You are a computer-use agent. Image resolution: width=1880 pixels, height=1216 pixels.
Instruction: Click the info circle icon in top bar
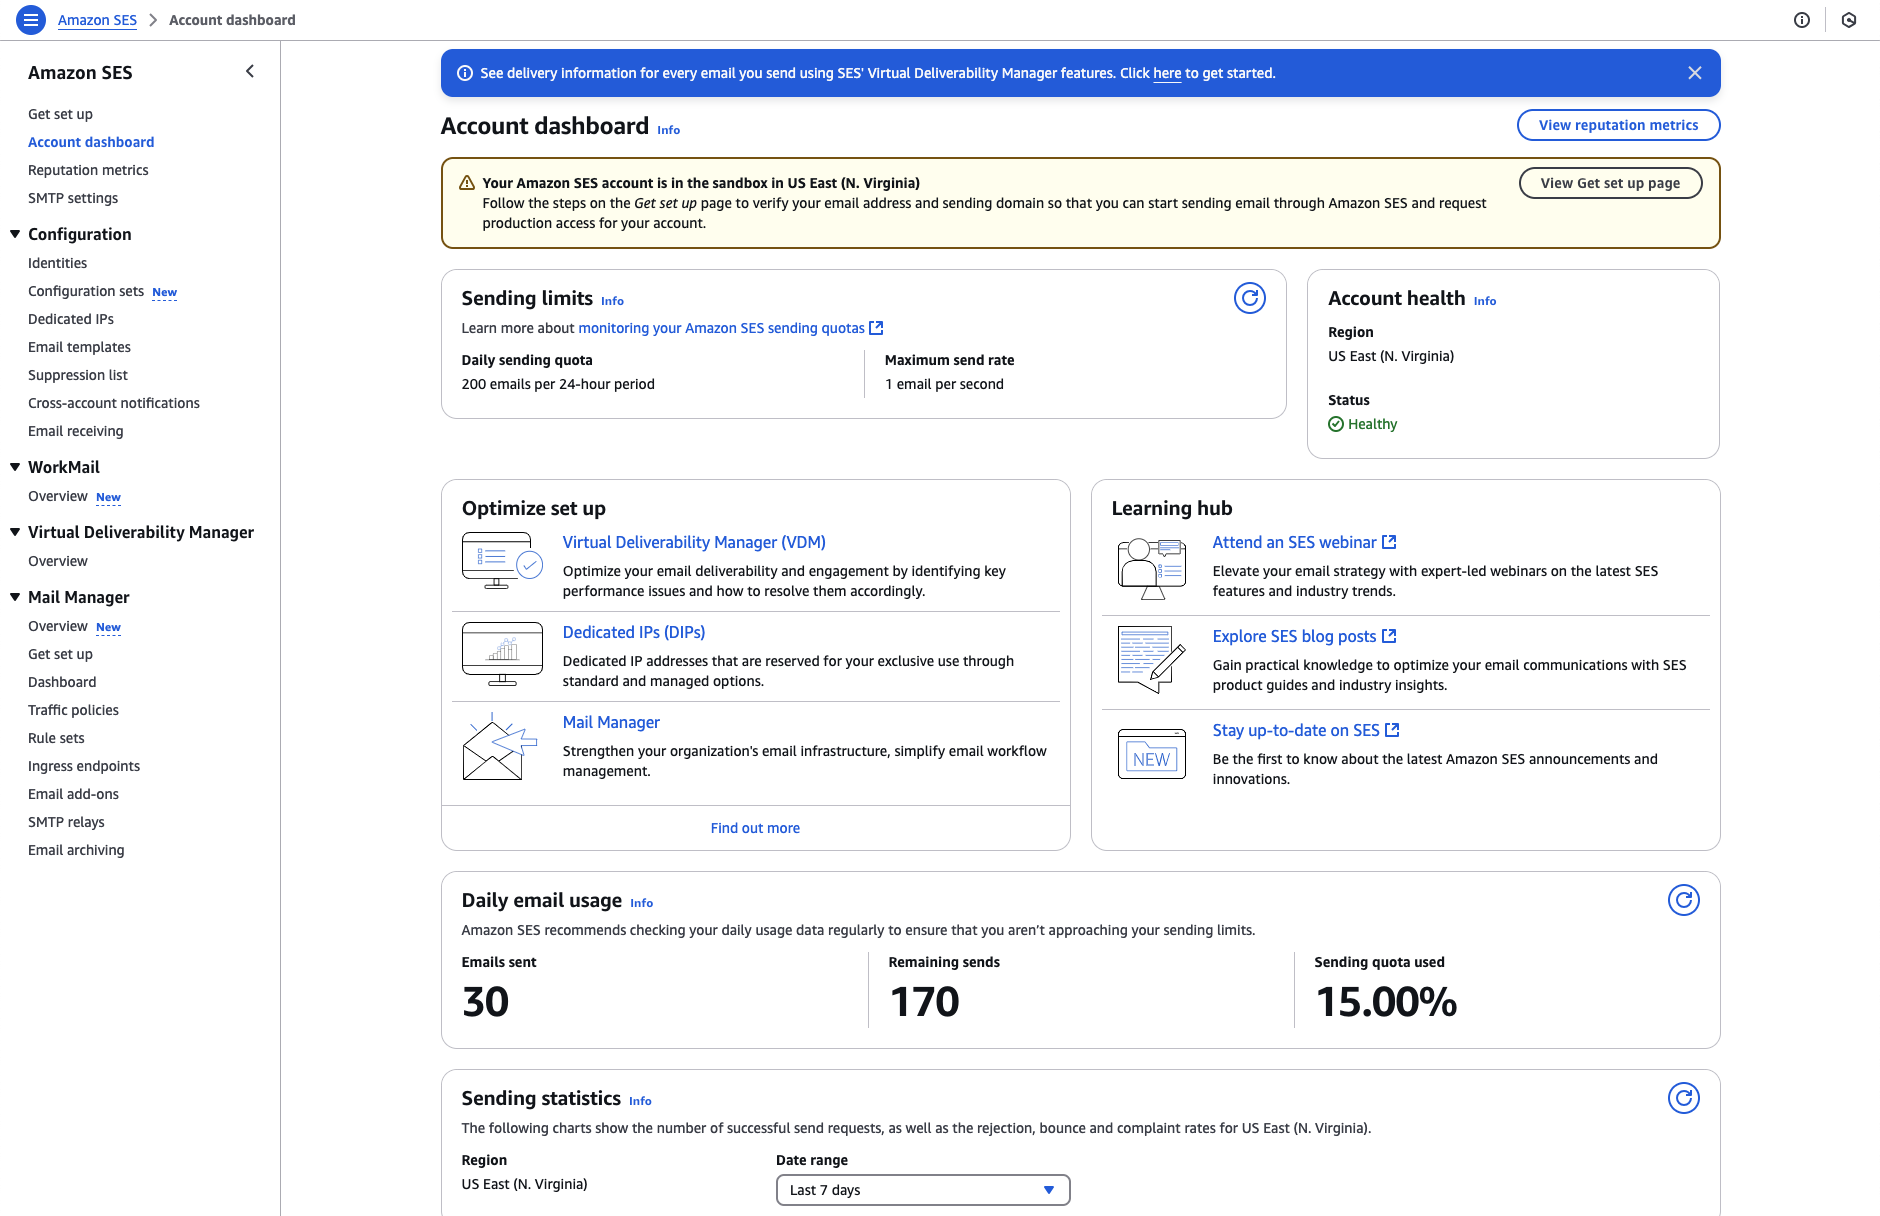pos(1802,20)
